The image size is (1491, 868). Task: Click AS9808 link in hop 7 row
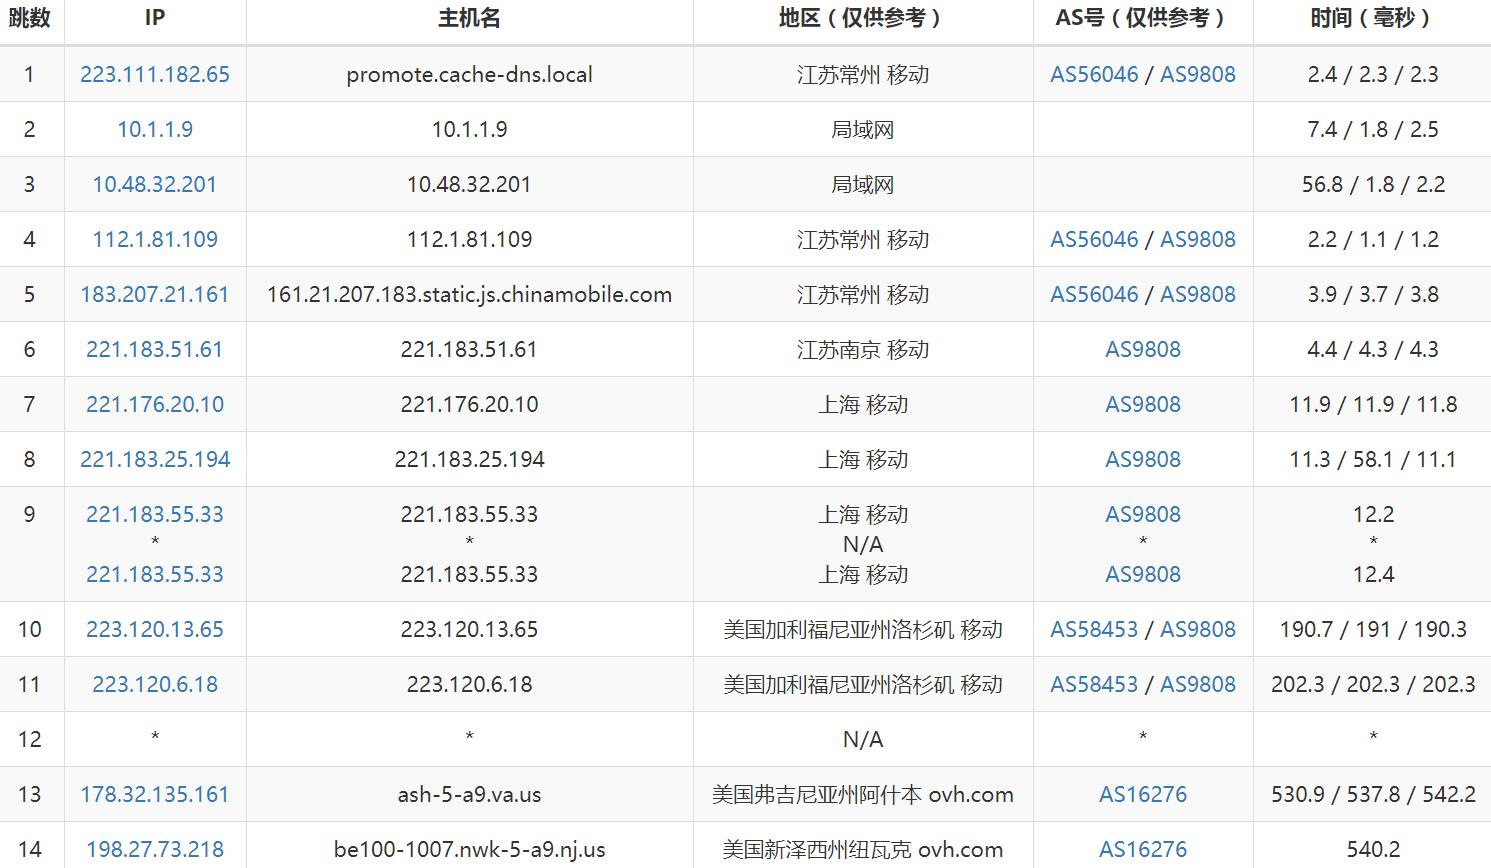pos(1143,404)
